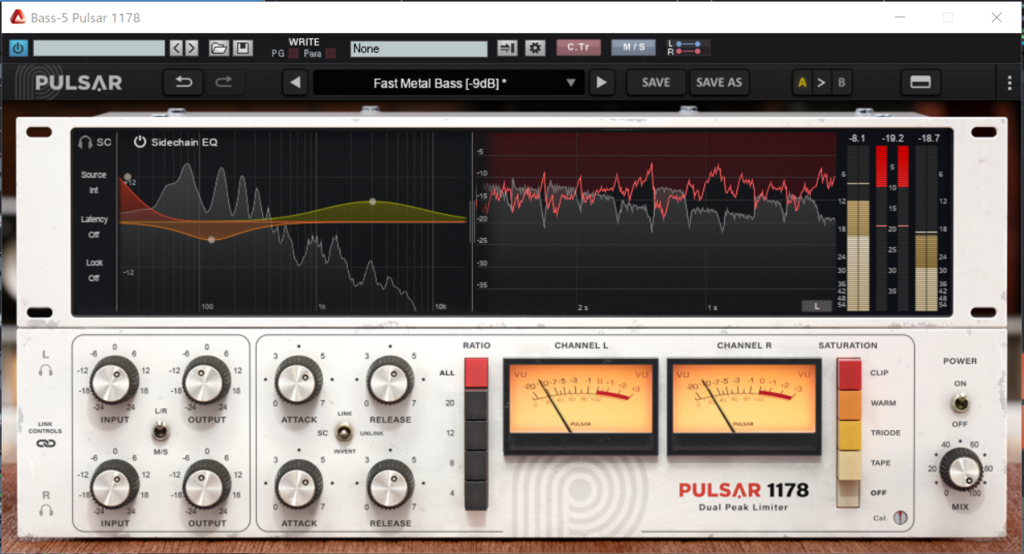Screen dimensions: 1024x554
Task: Select B comparison slot
Action: click(841, 82)
